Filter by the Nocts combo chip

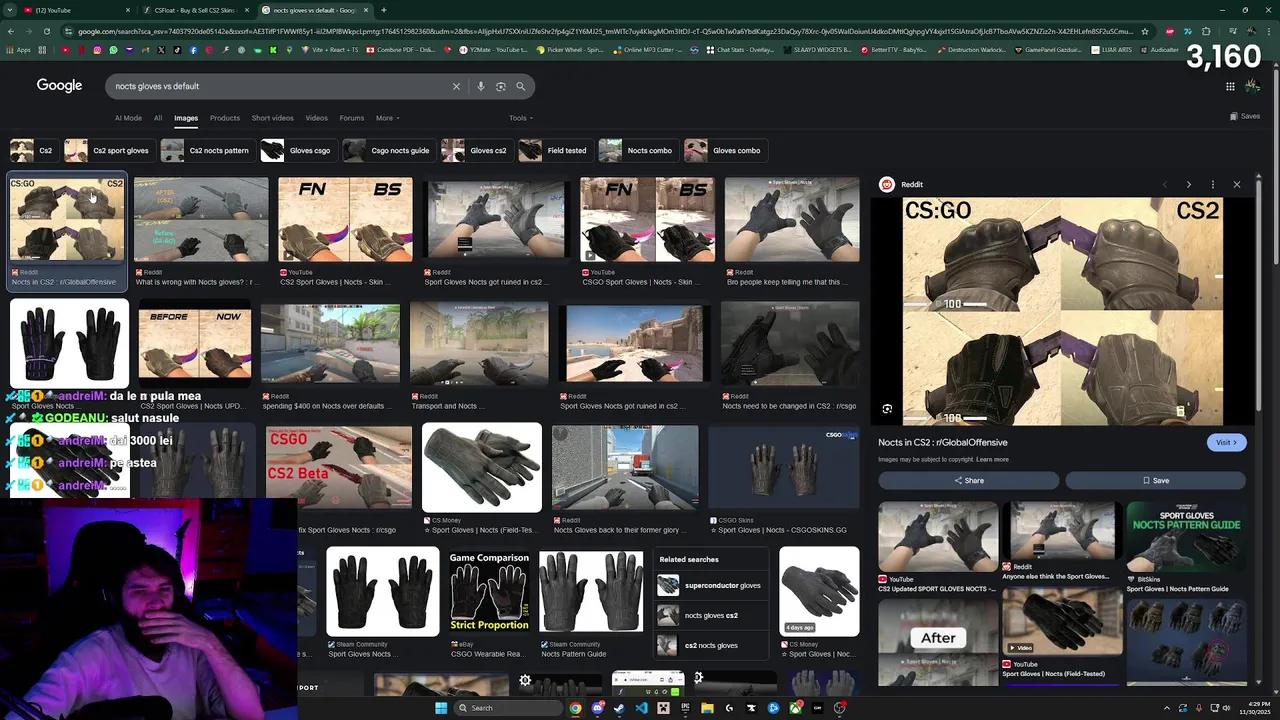637,150
